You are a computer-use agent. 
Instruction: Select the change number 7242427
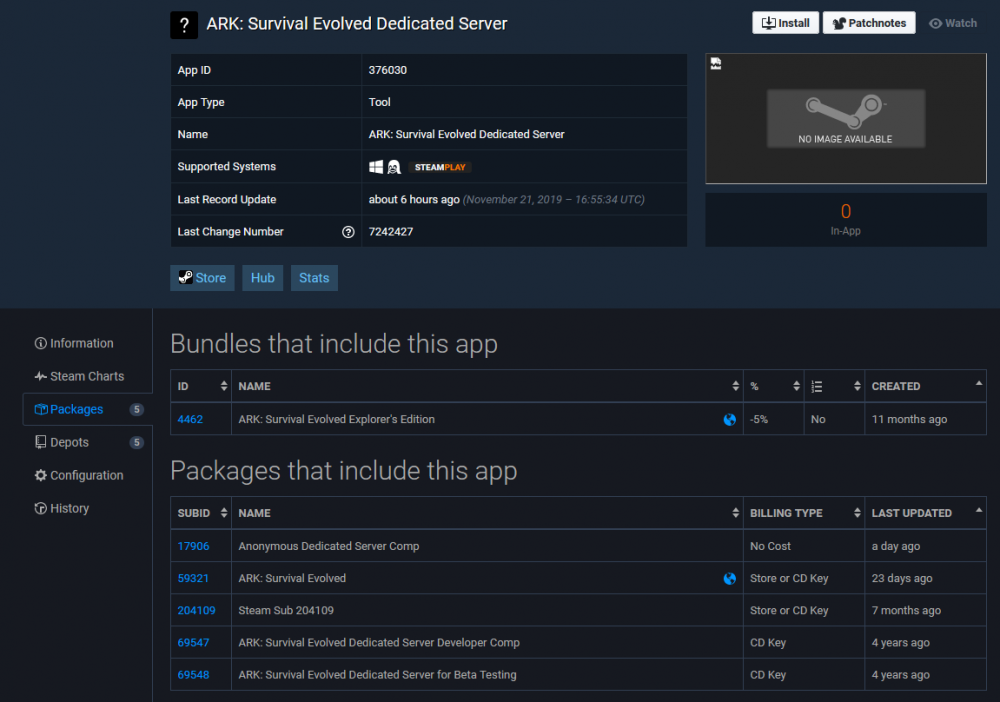click(391, 232)
